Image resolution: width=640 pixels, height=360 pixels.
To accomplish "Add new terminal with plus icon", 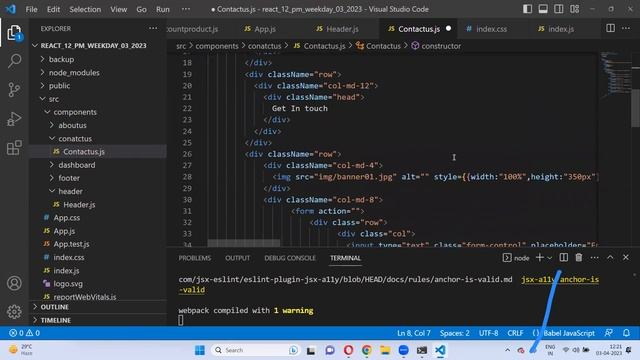I will coord(539,258).
